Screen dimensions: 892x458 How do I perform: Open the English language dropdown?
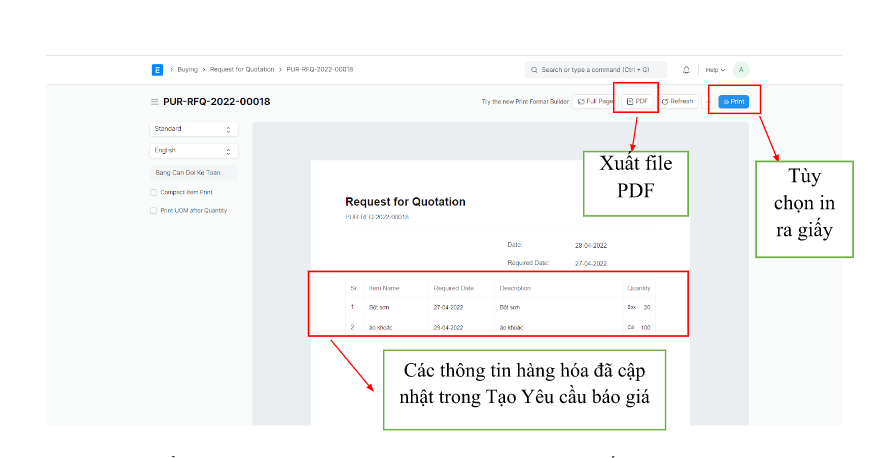pos(194,151)
